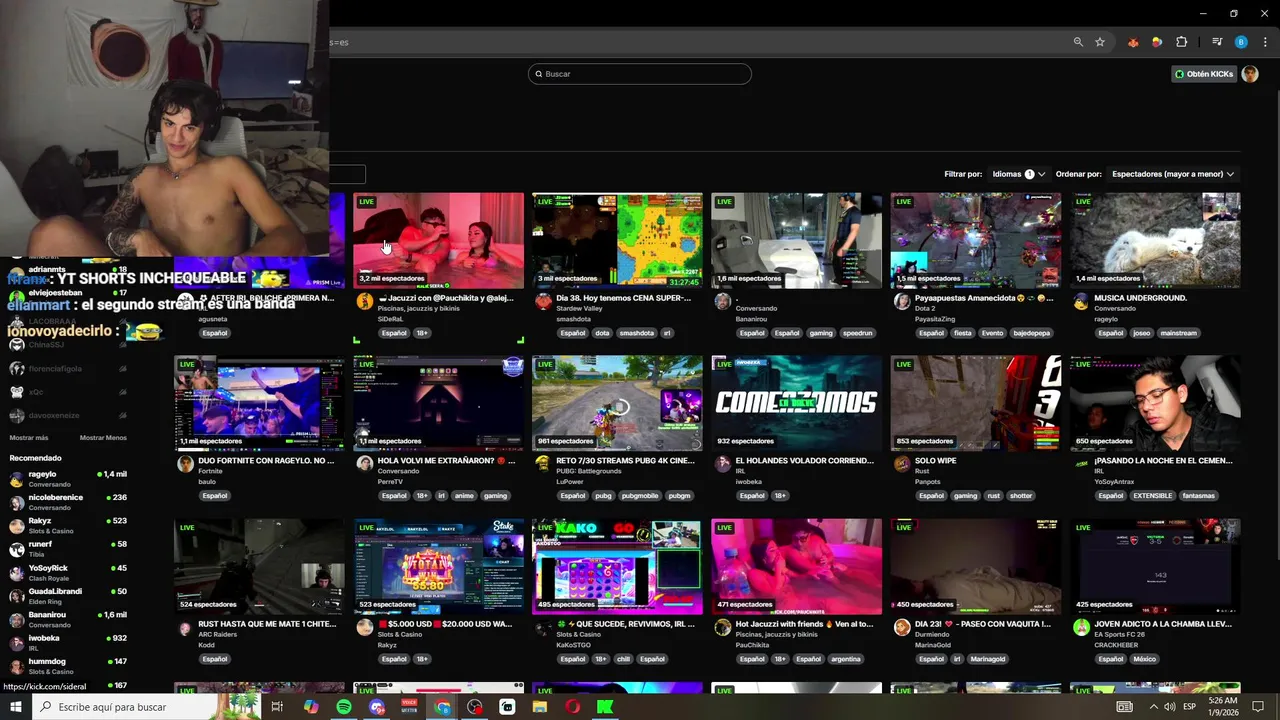
Task: Click the EXTENSIBLE tag
Action: 1153,496
